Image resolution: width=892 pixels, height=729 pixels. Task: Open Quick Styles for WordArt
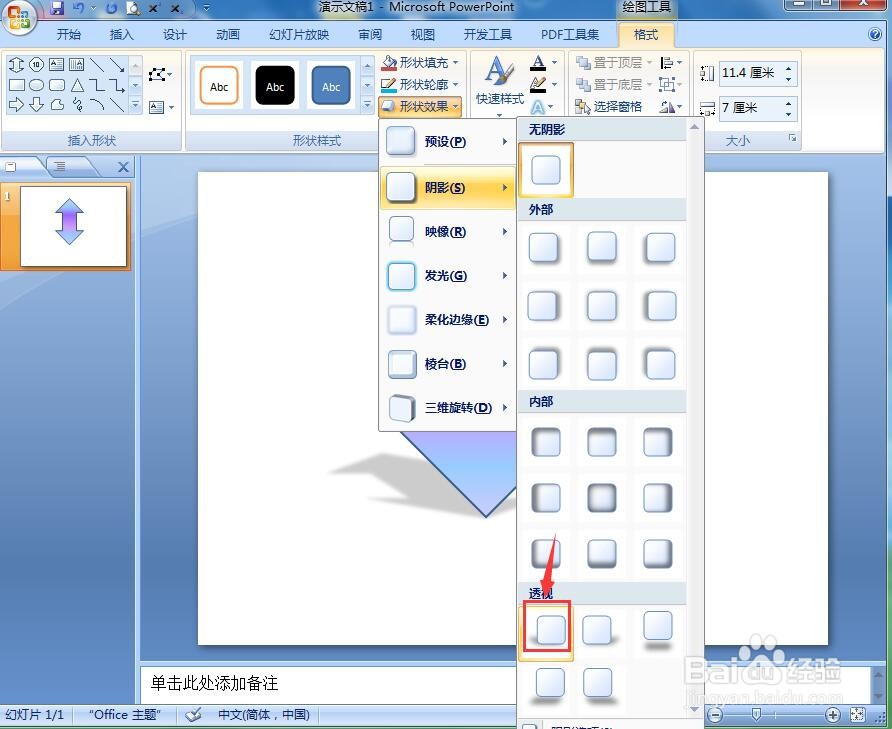[x=499, y=85]
